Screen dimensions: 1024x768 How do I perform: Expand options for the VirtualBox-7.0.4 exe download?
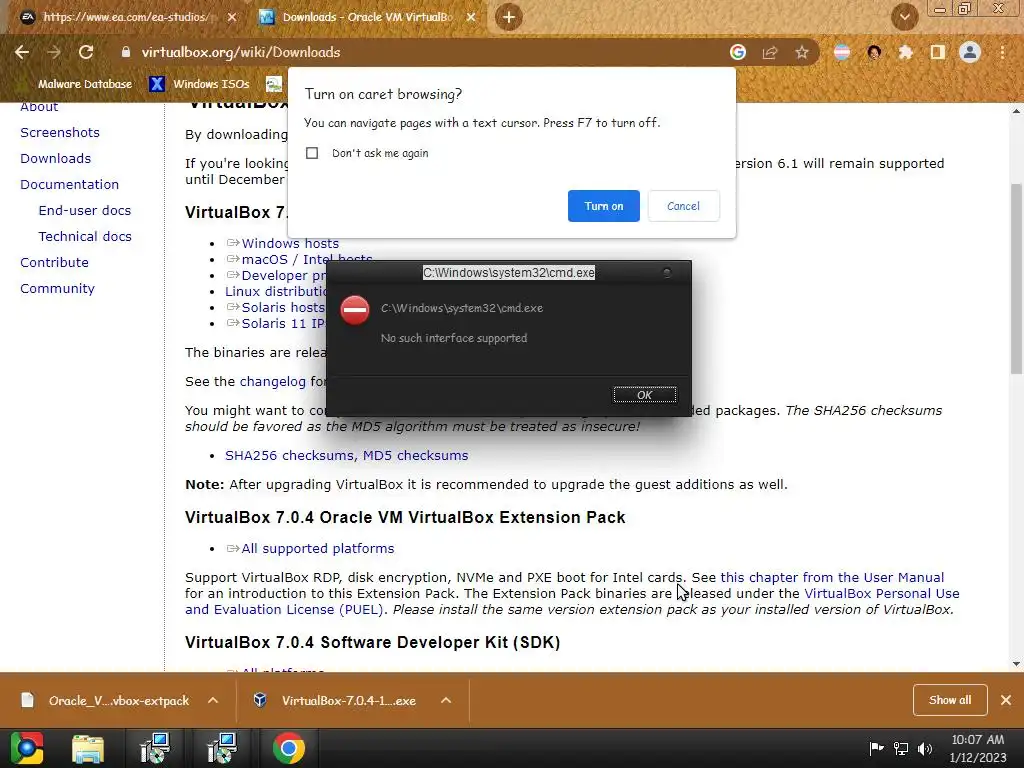pos(446,700)
